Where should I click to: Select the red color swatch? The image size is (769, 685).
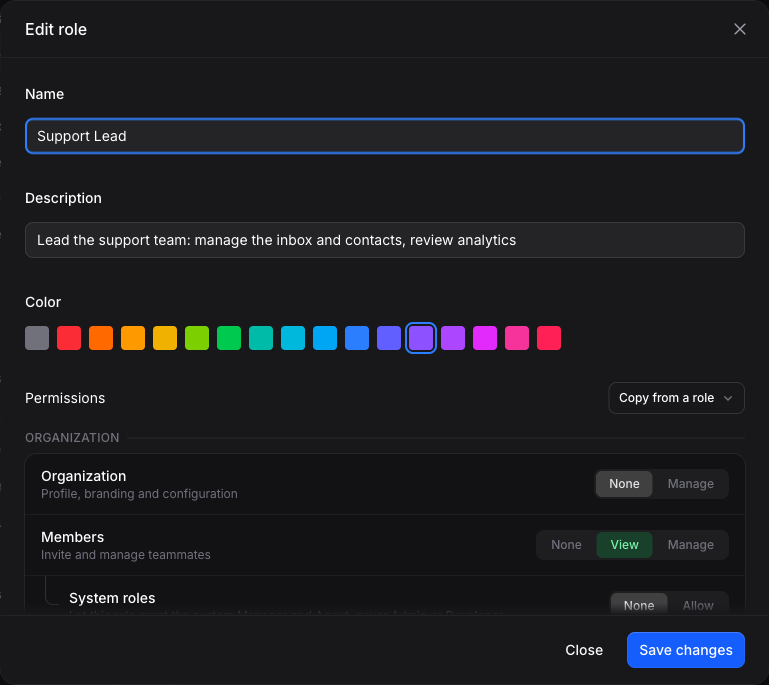click(69, 338)
